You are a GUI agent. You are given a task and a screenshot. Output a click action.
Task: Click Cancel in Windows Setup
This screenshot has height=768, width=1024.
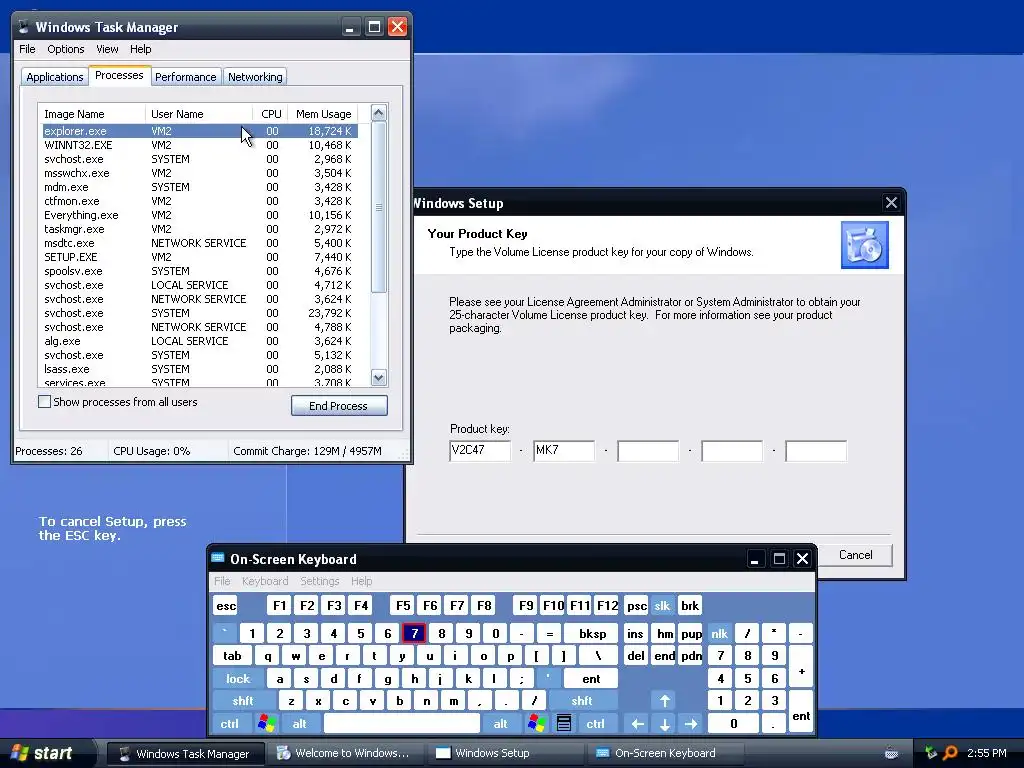(856, 554)
